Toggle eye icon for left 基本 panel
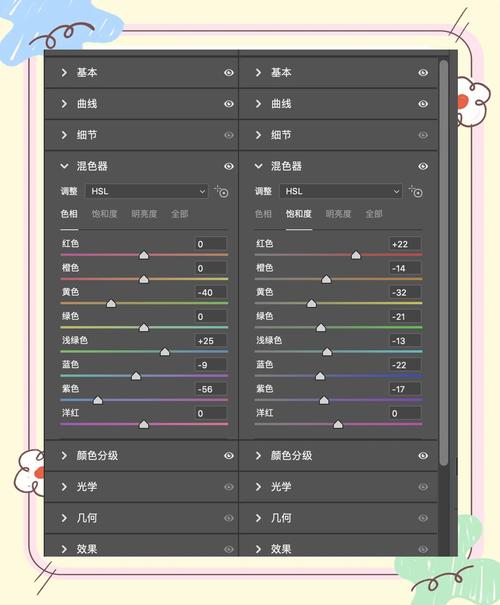The height and width of the screenshot is (605, 500). (x=229, y=73)
